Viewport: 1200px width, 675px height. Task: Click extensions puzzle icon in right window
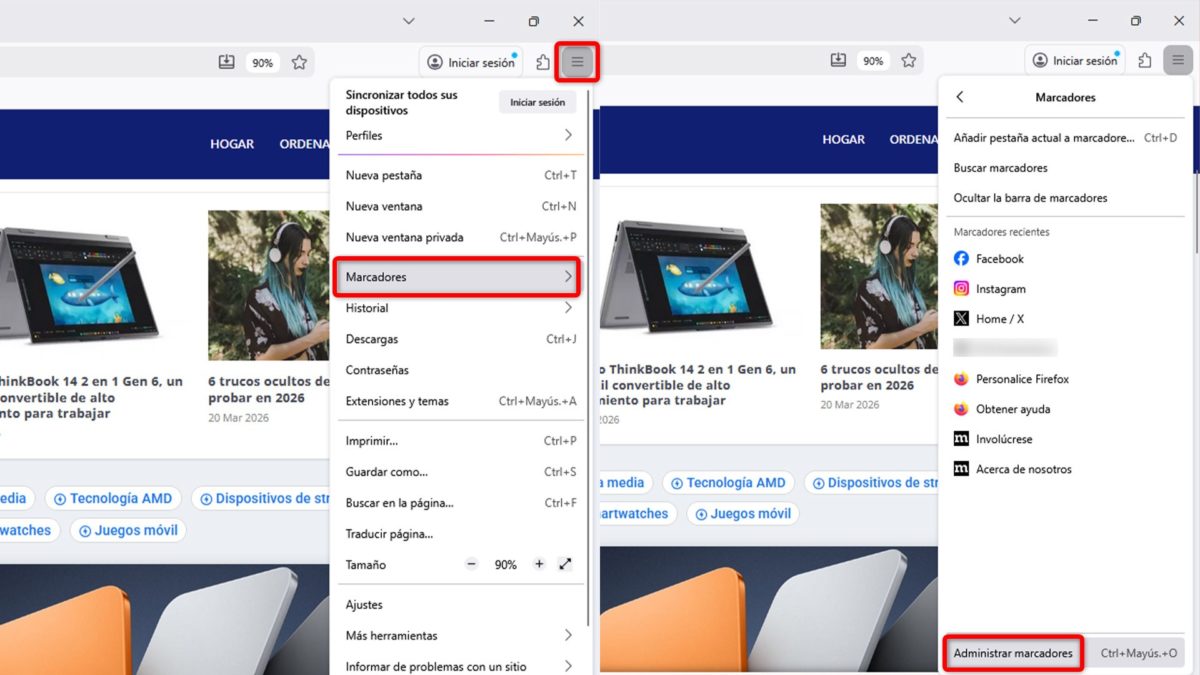pyautogui.click(x=1145, y=61)
